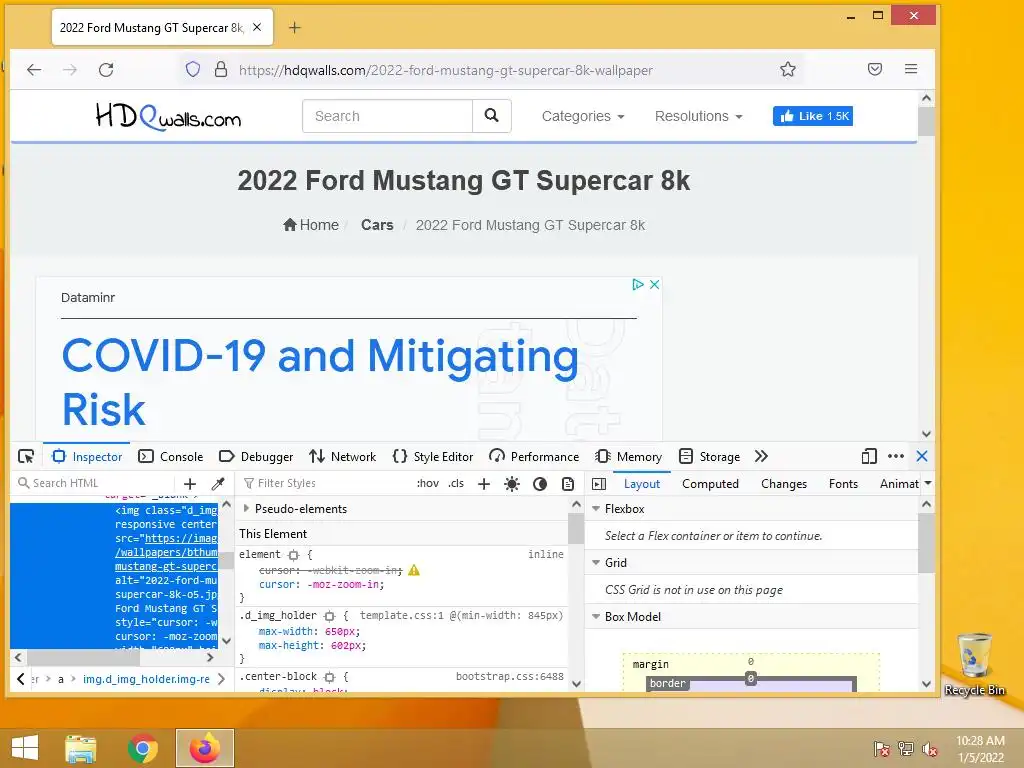This screenshot has width=1024, height=768.
Task: Open the Performance tab
Action: 534,456
